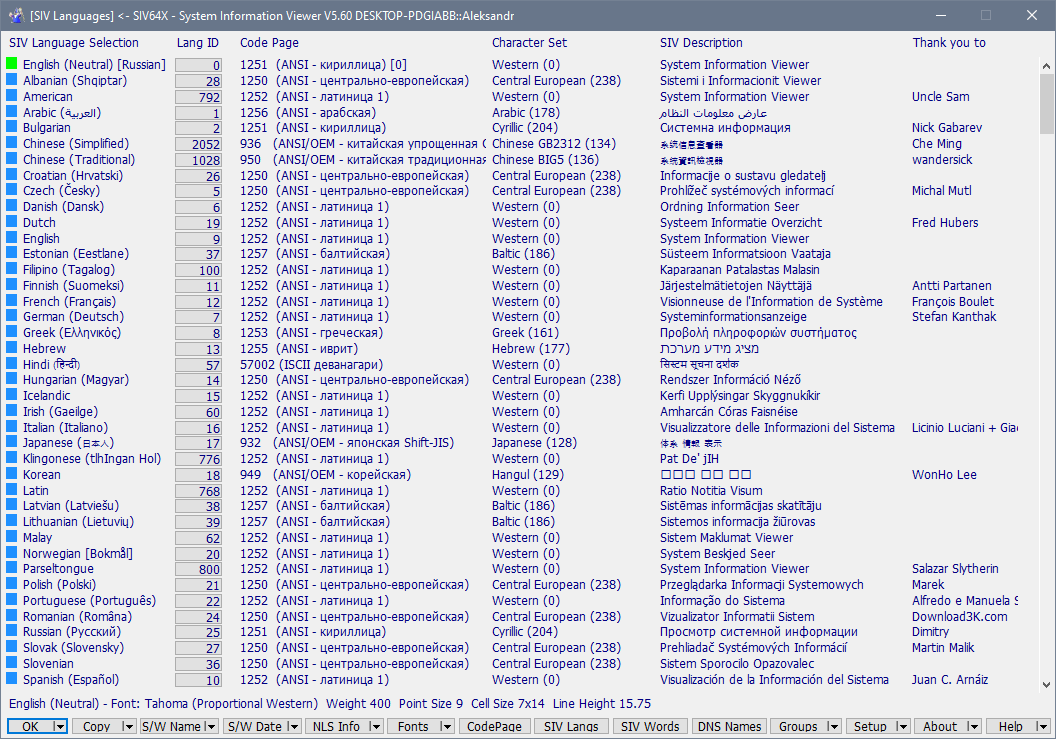Viewport: 1056px width, 739px height.
Task: Open the Groups dropdown arrow
Action: (x=834, y=726)
